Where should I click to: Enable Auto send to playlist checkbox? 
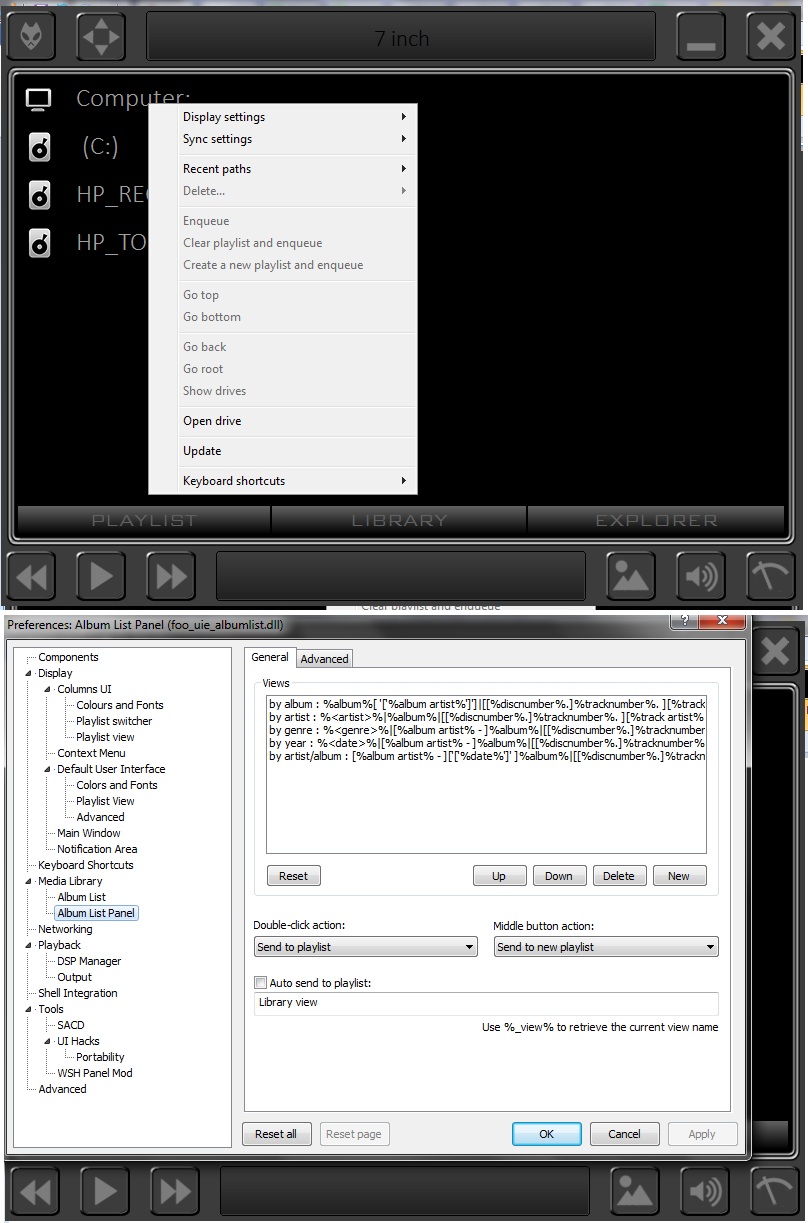click(261, 983)
